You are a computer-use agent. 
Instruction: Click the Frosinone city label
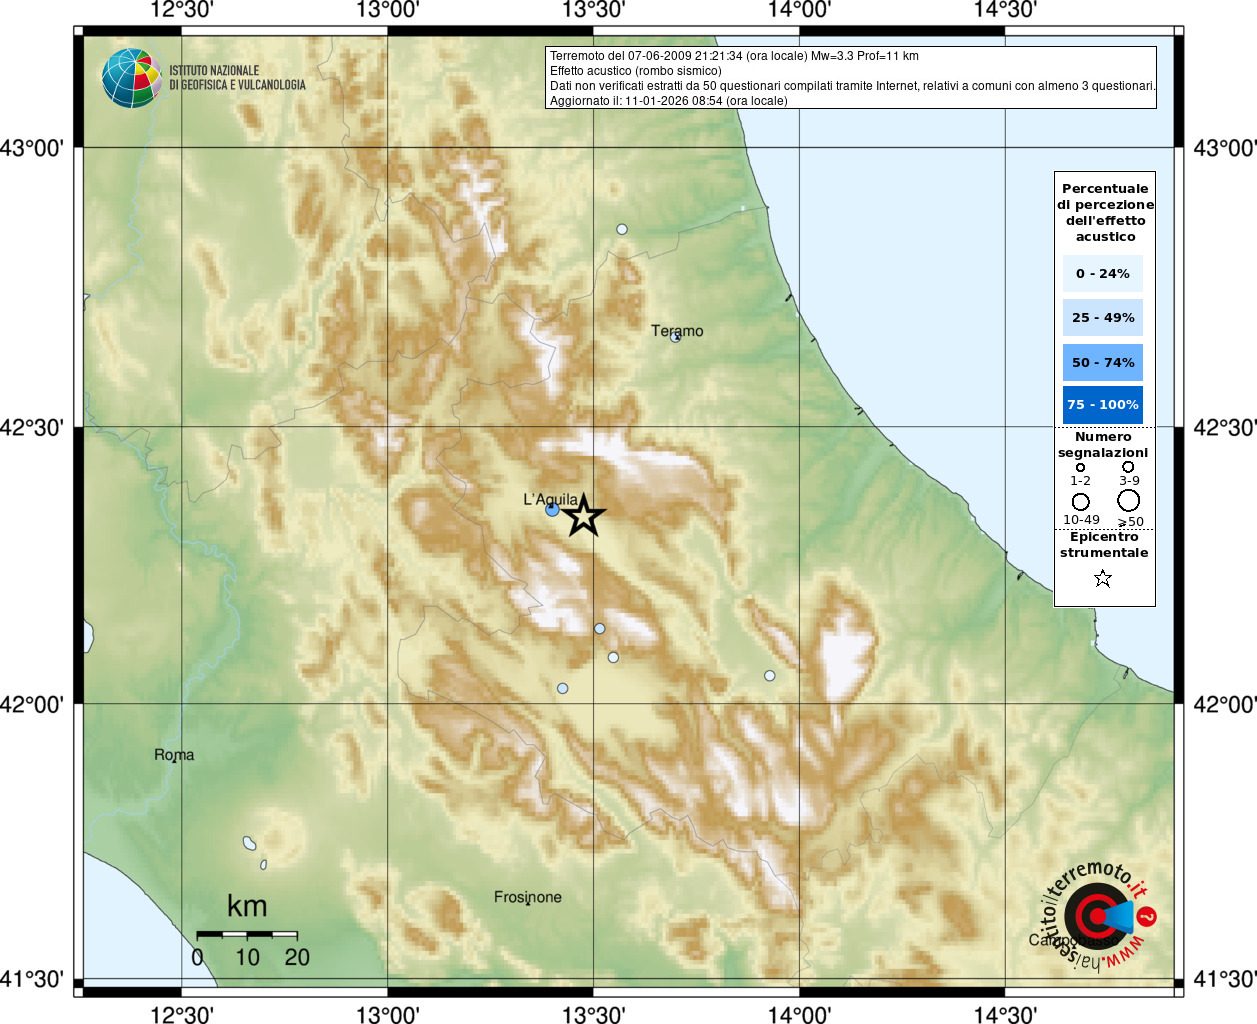click(528, 897)
